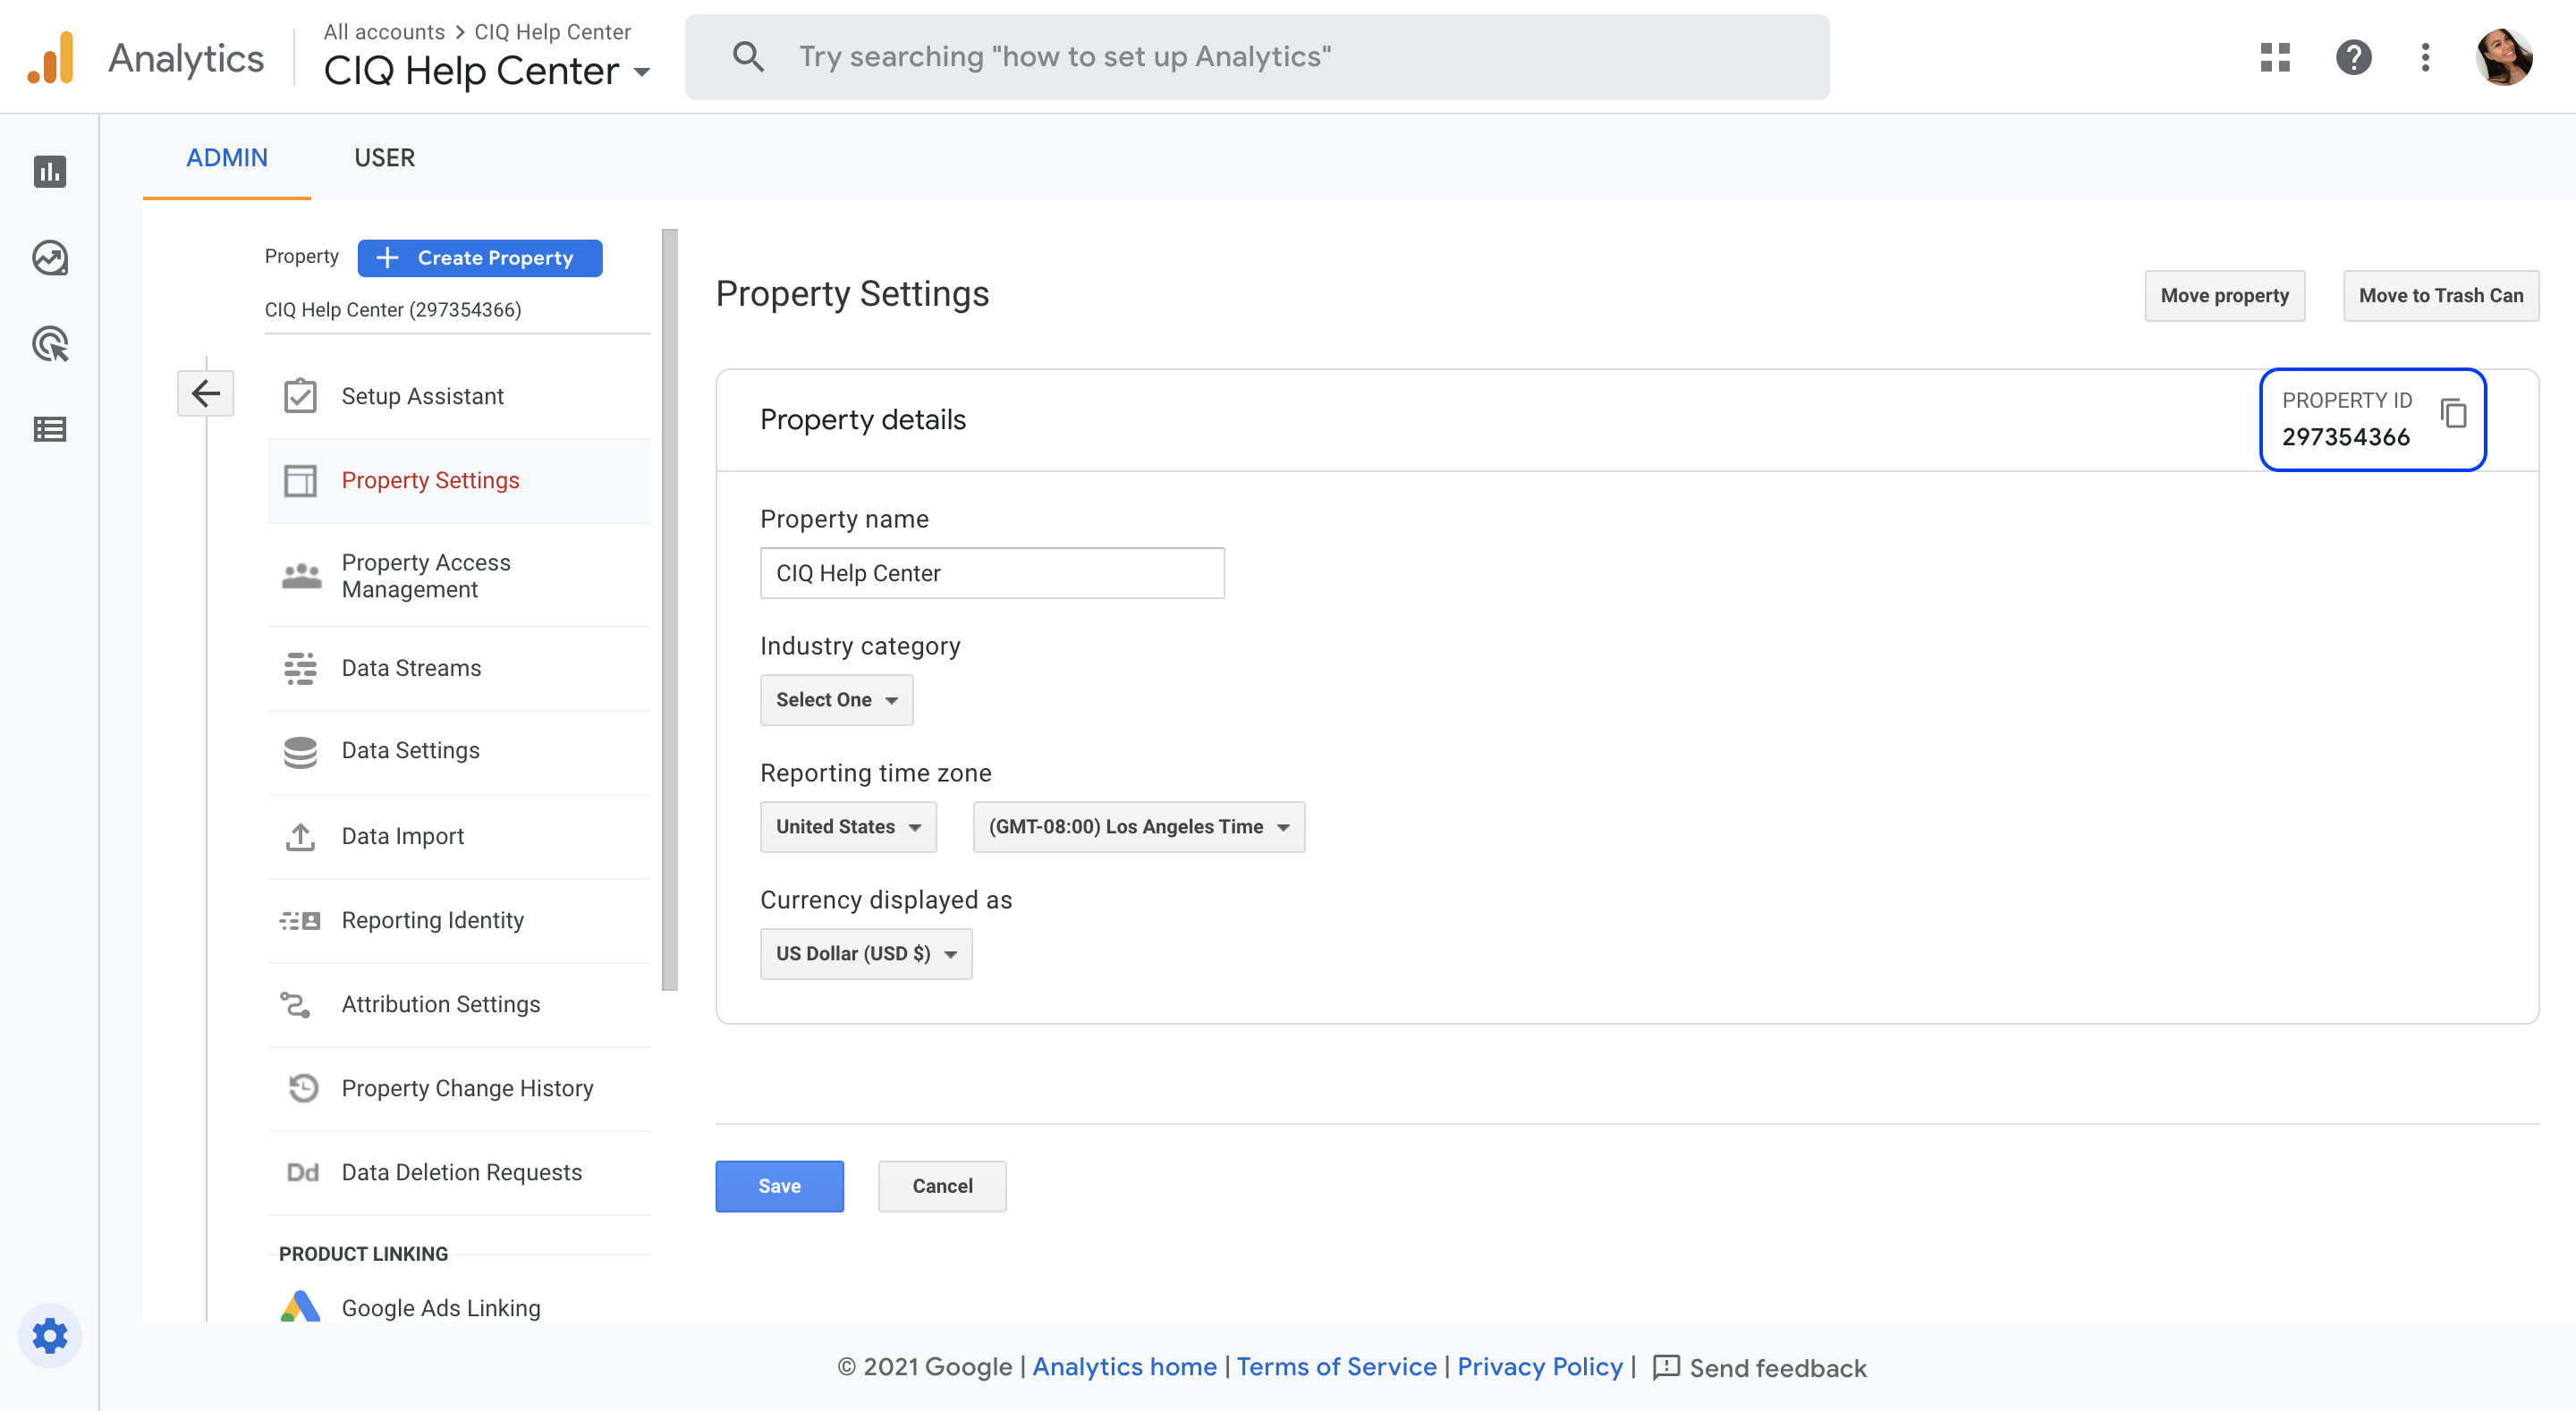Open Property Access Management

[459, 576]
